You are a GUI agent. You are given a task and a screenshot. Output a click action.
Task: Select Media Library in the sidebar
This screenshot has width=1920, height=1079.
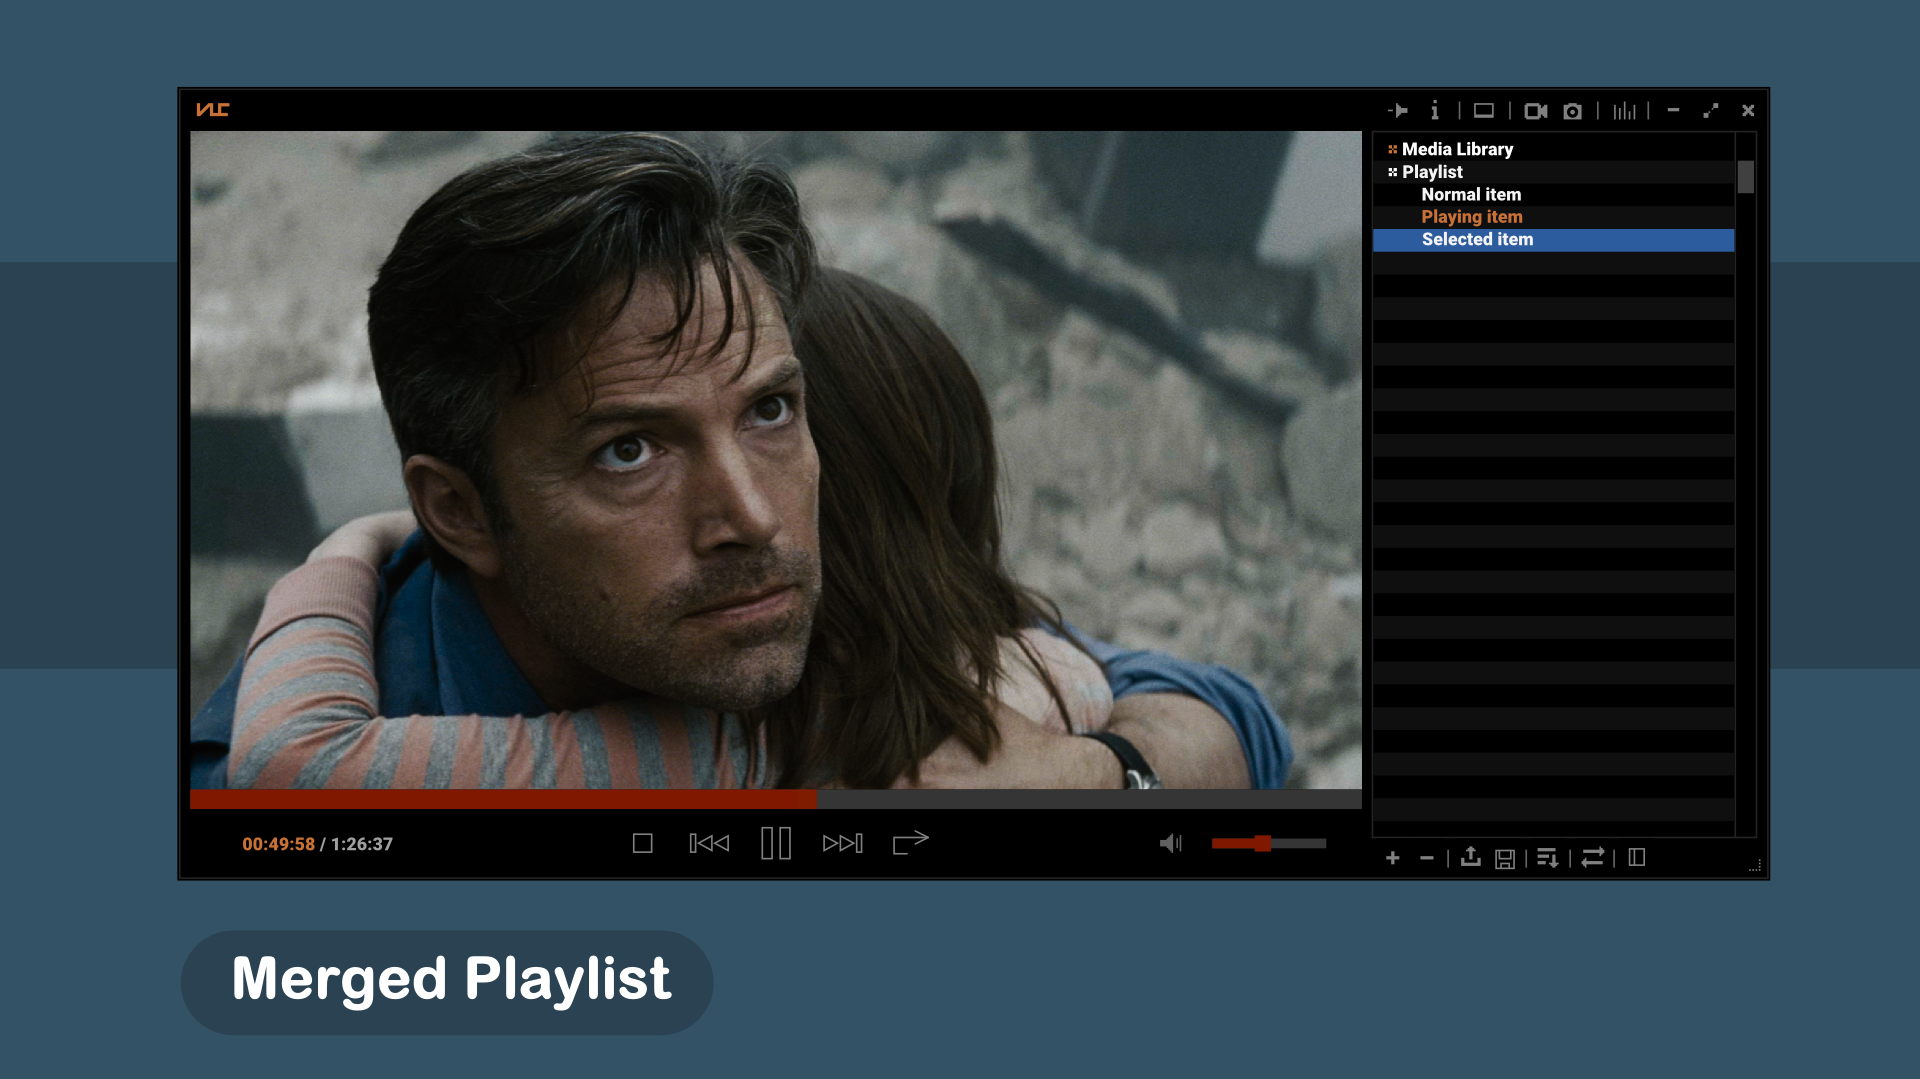(x=1457, y=149)
